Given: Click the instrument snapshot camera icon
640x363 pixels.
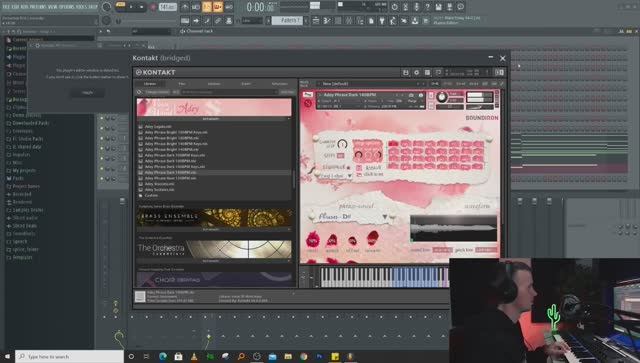Looking at the screenshot, I should coord(411,95).
